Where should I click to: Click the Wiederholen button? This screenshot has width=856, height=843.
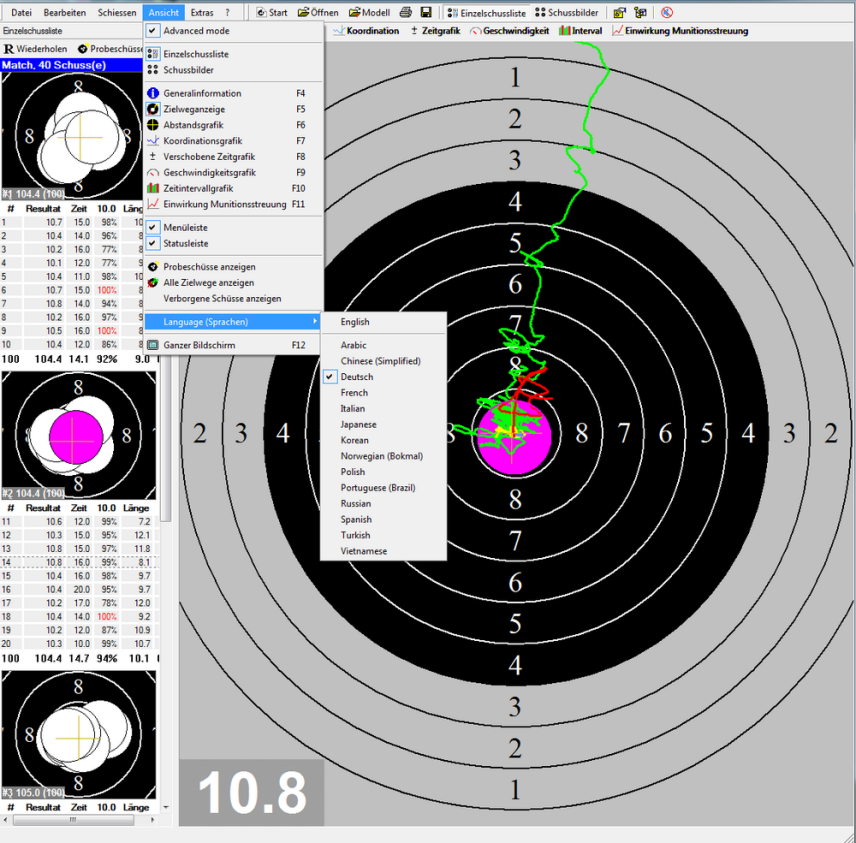point(36,48)
